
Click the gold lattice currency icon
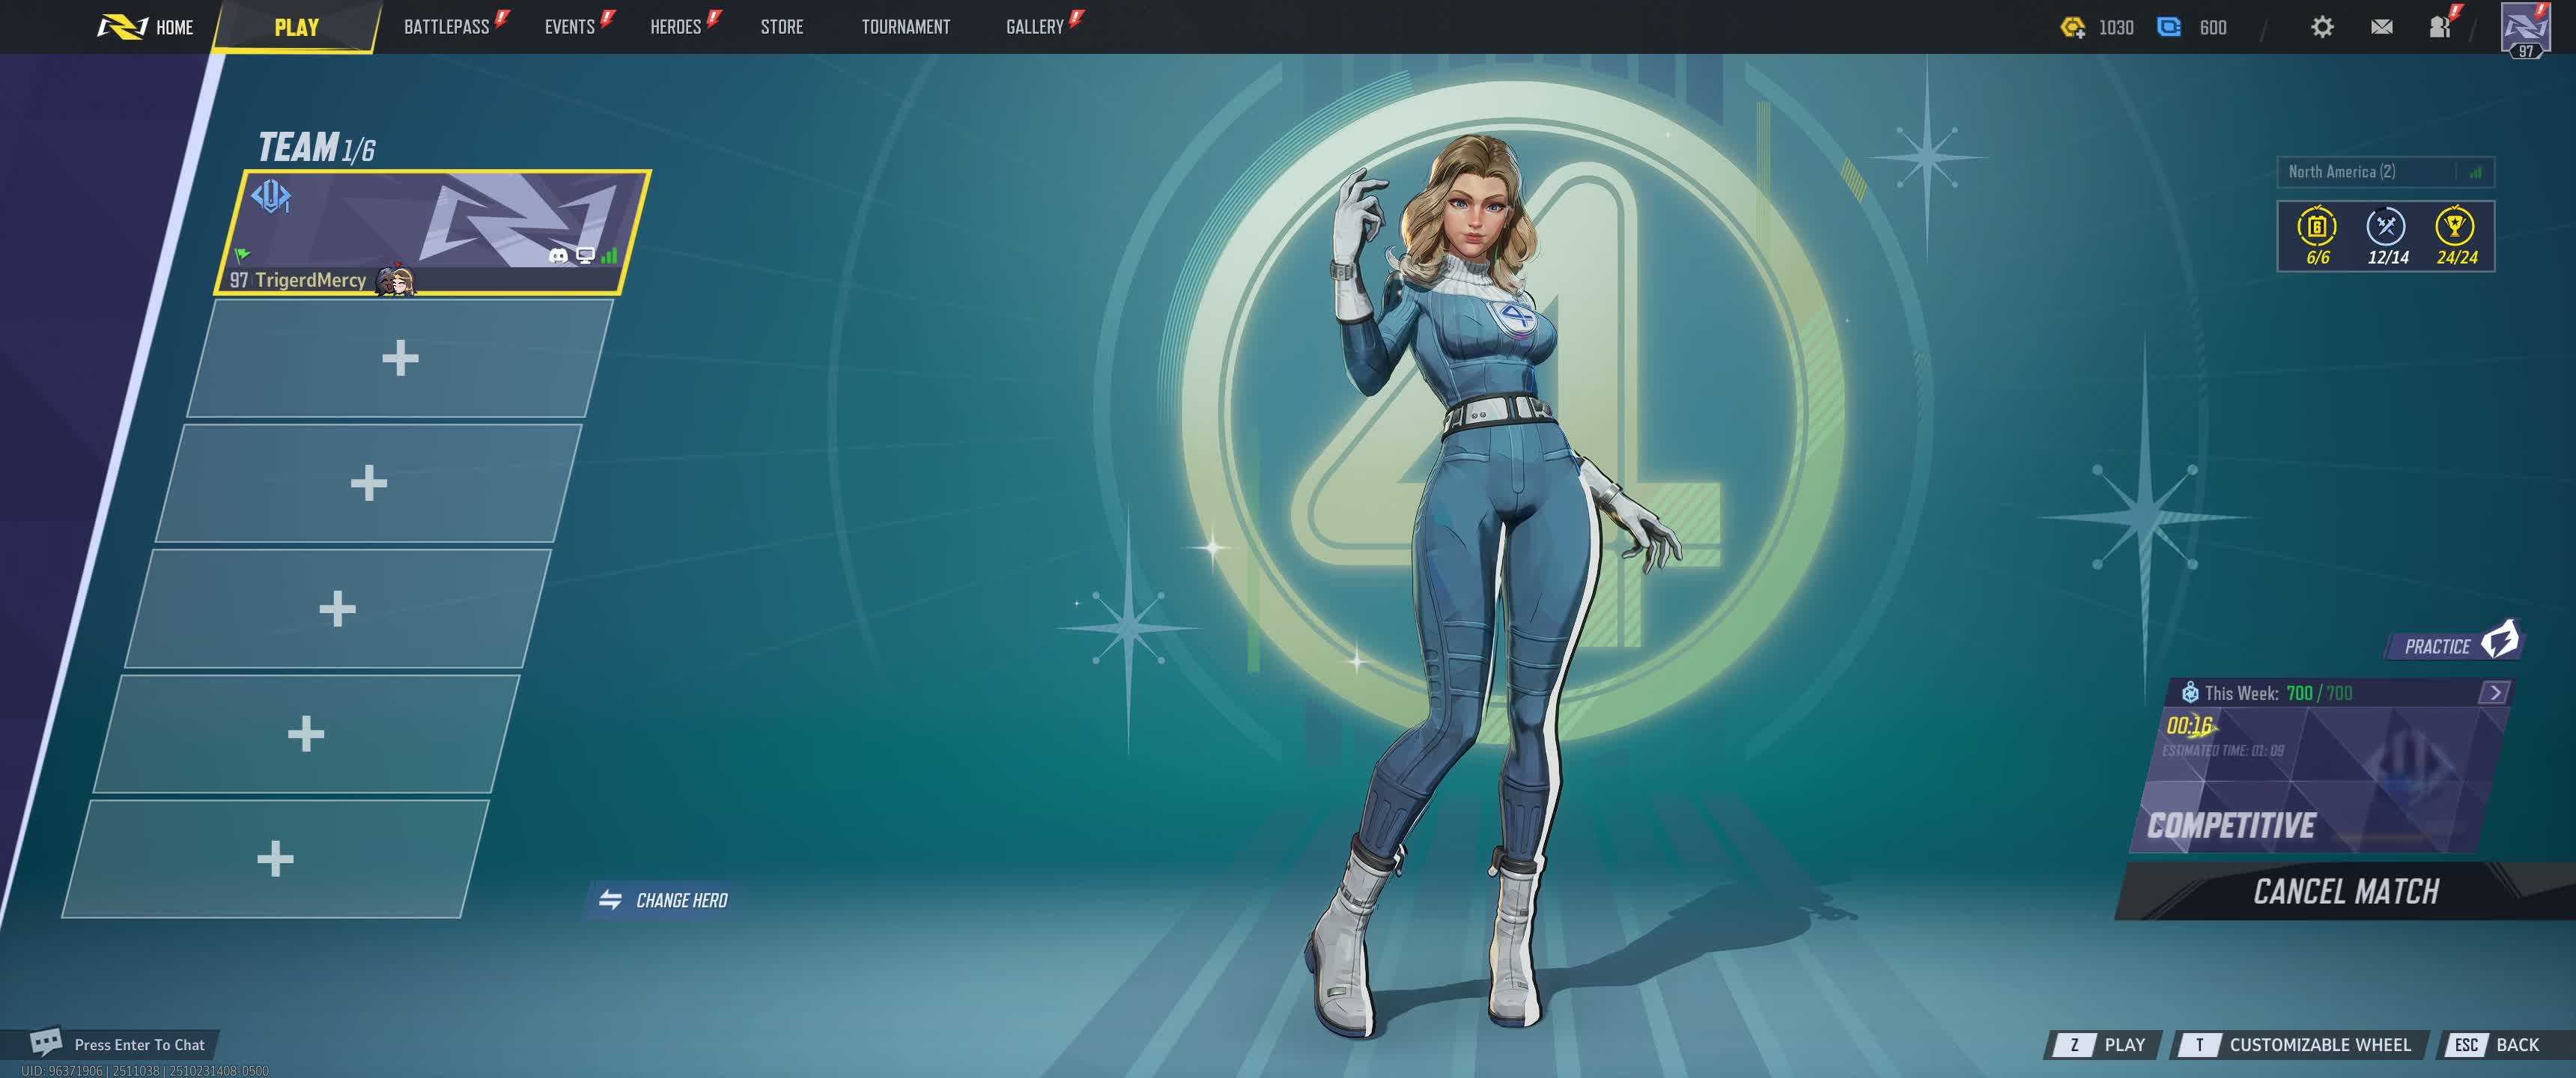click(x=2072, y=27)
